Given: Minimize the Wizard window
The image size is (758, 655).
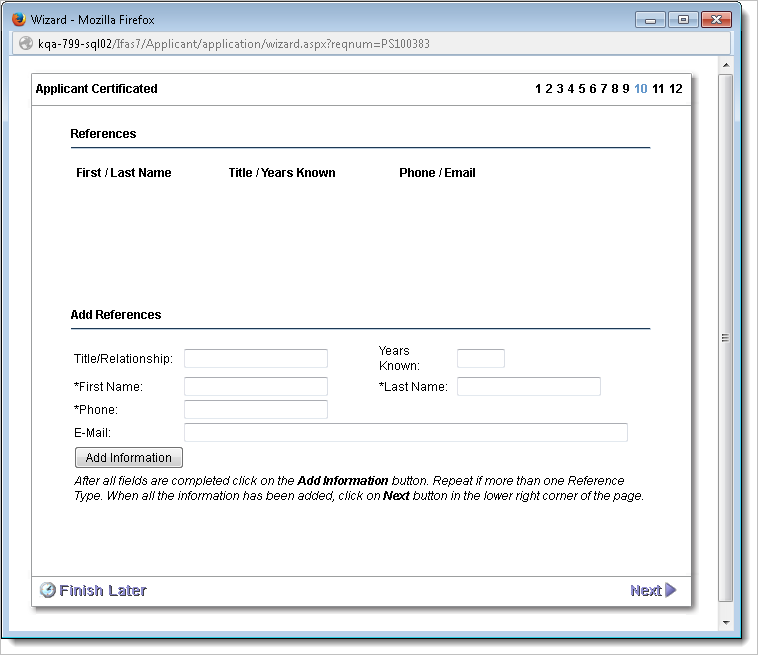Looking at the screenshot, I should pyautogui.click(x=652, y=19).
